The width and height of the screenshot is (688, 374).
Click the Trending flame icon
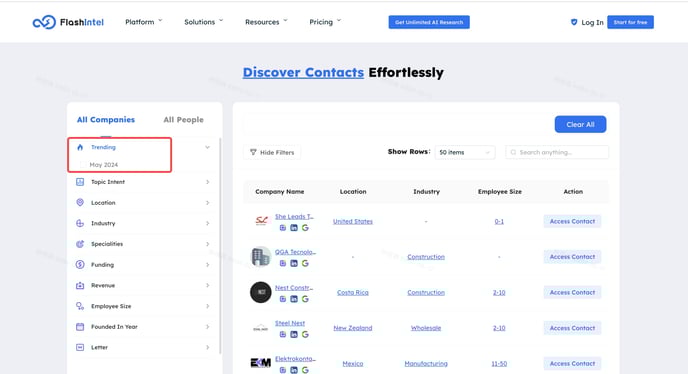point(80,147)
